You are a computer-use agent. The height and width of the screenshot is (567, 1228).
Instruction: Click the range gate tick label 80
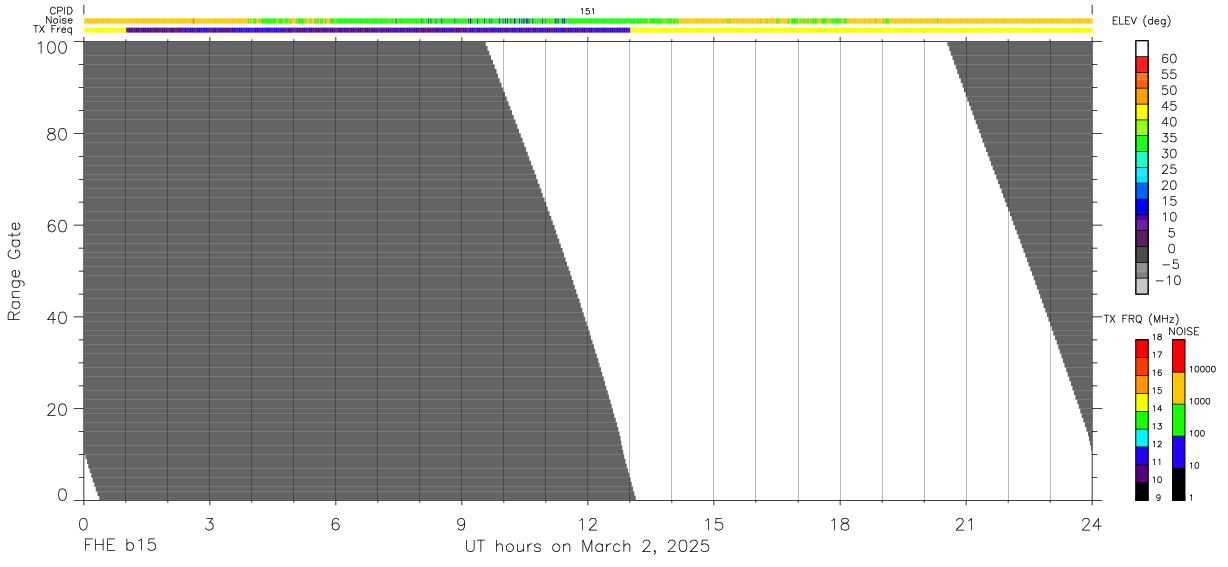[56, 134]
